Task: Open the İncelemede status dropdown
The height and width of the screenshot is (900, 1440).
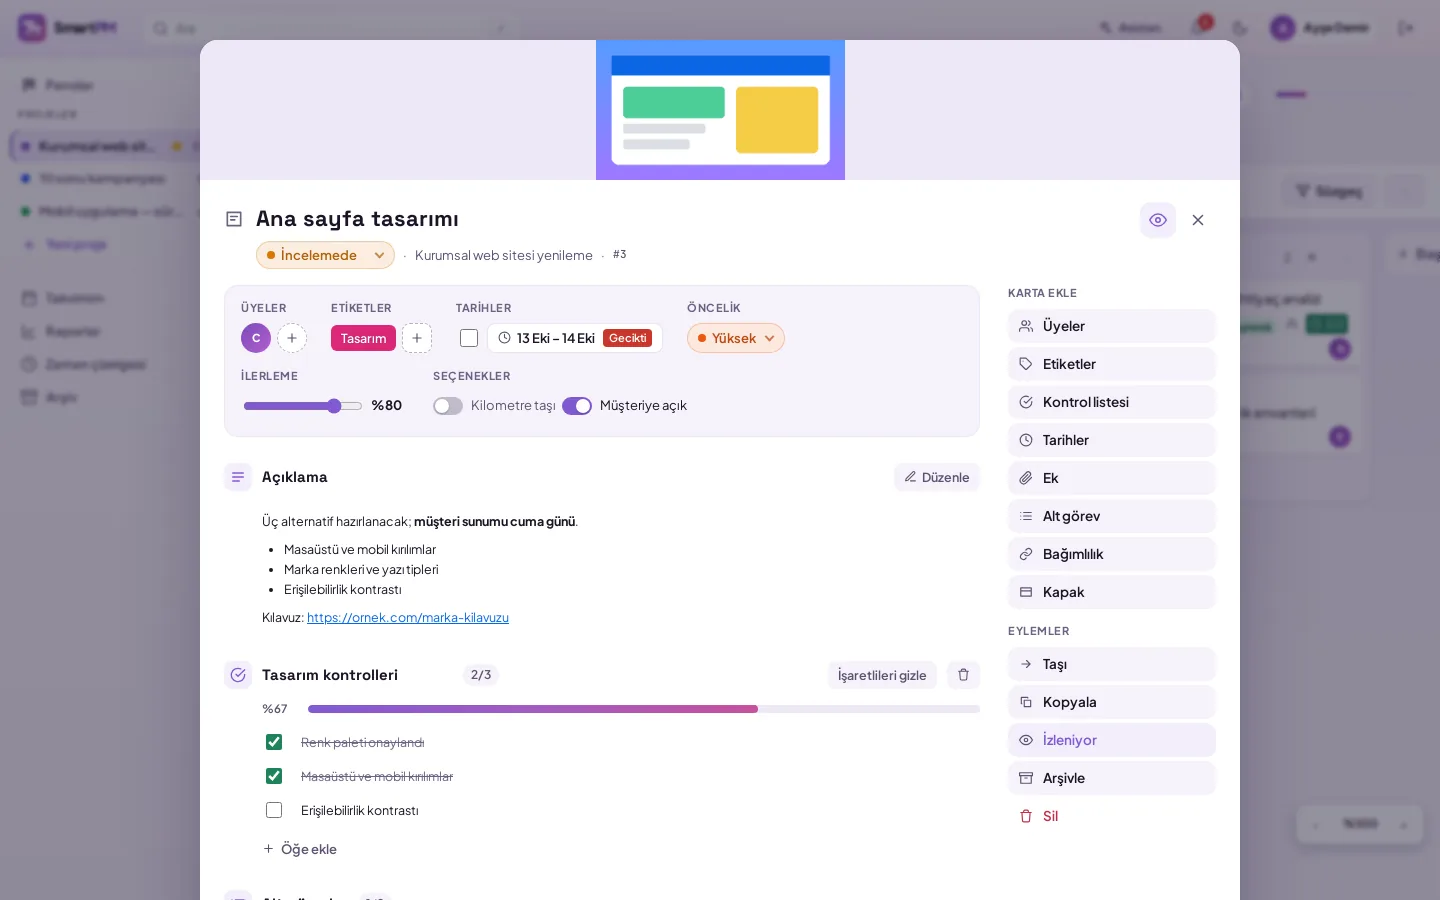Action: (325, 255)
